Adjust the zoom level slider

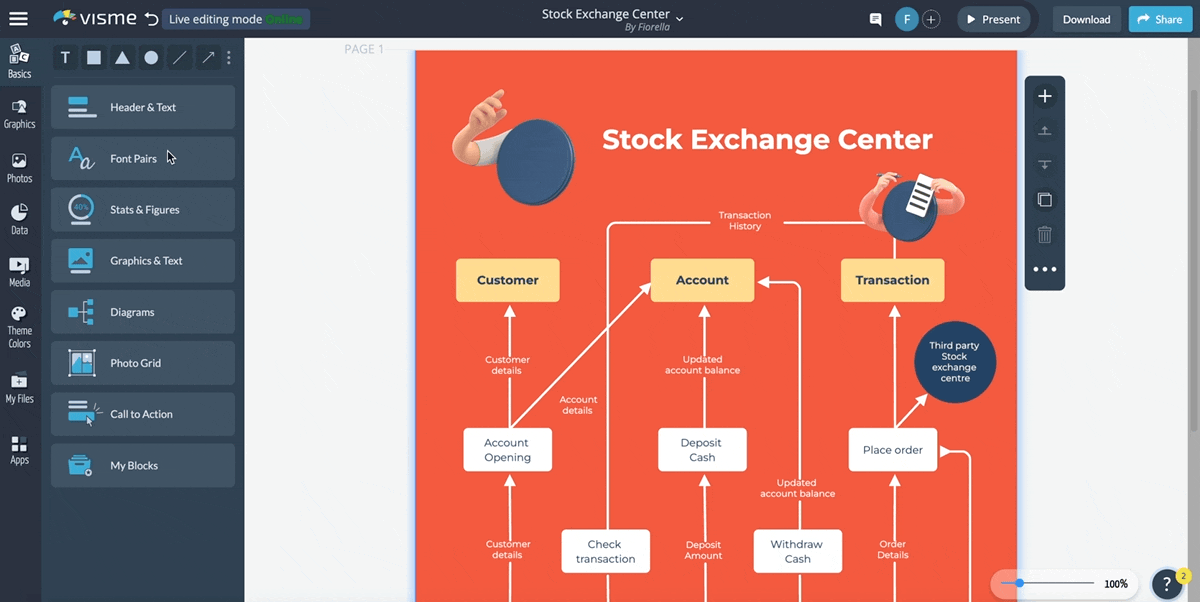1020,583
